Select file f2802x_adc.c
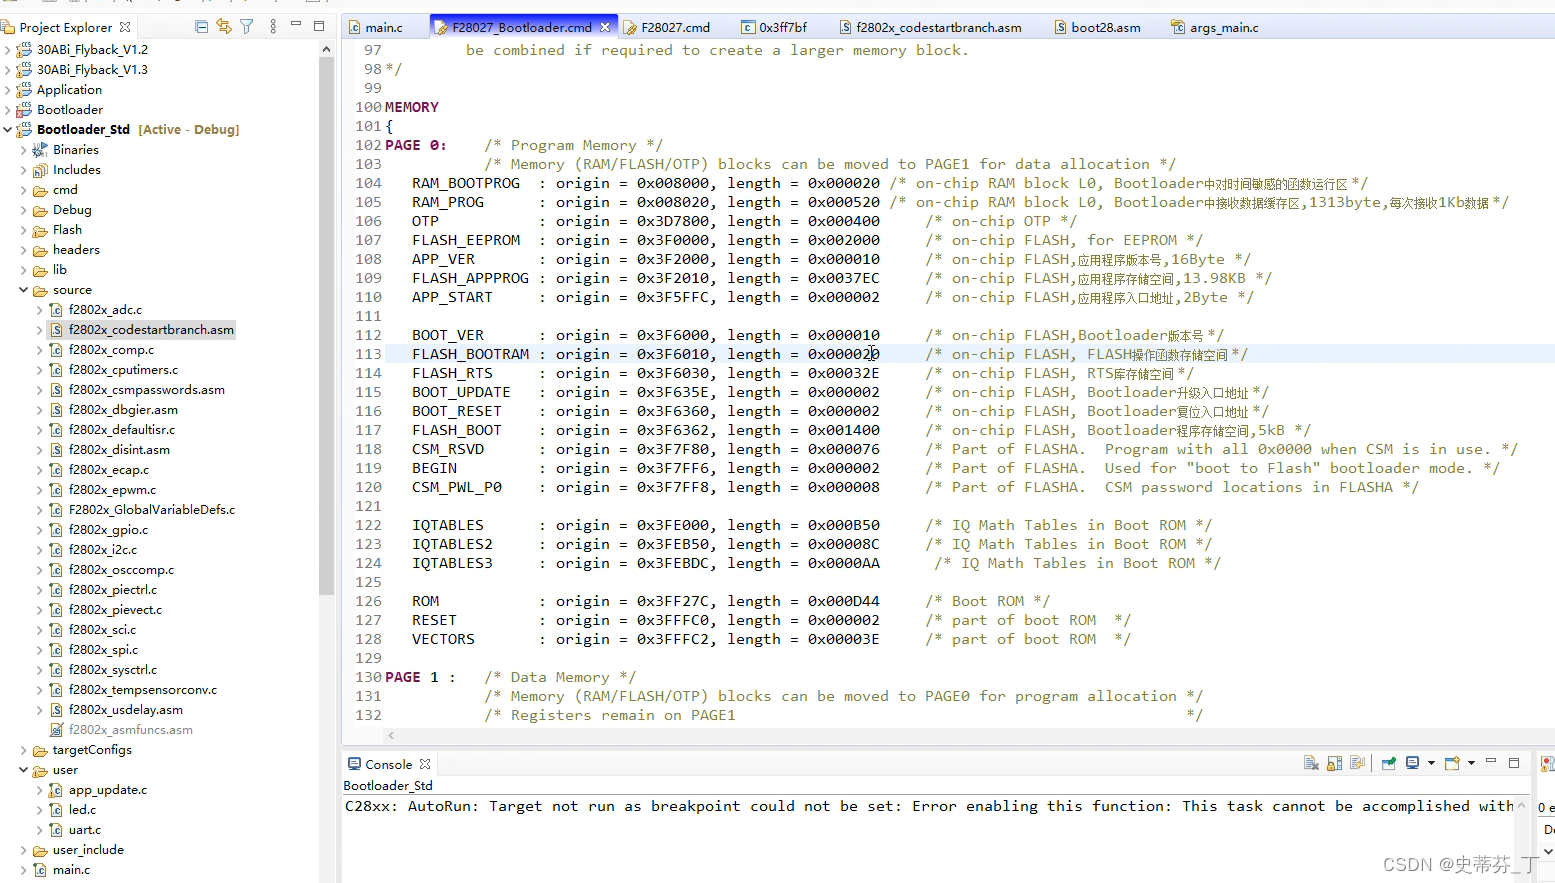Screen dimensions: 1555x883 (105, 309)
